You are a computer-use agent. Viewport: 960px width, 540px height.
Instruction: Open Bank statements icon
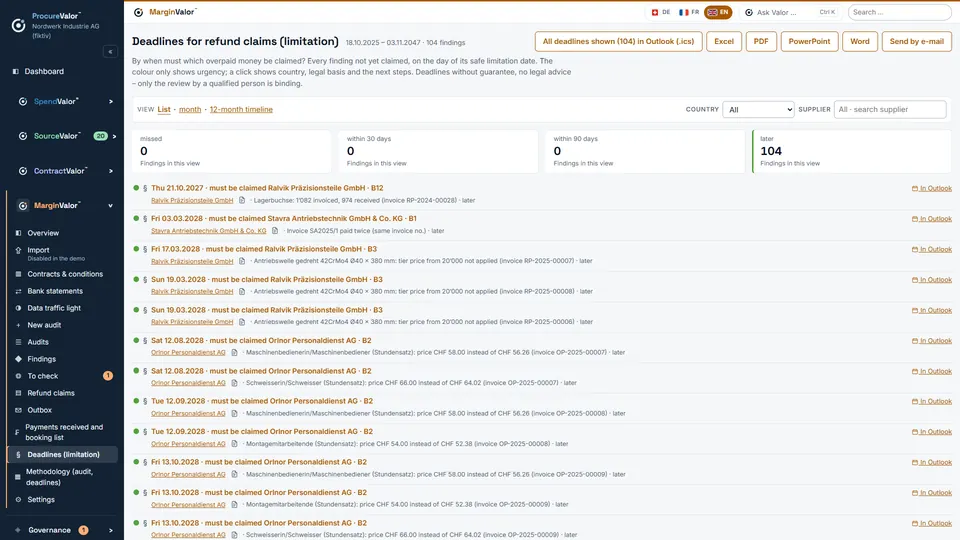[x=18, y=291]
